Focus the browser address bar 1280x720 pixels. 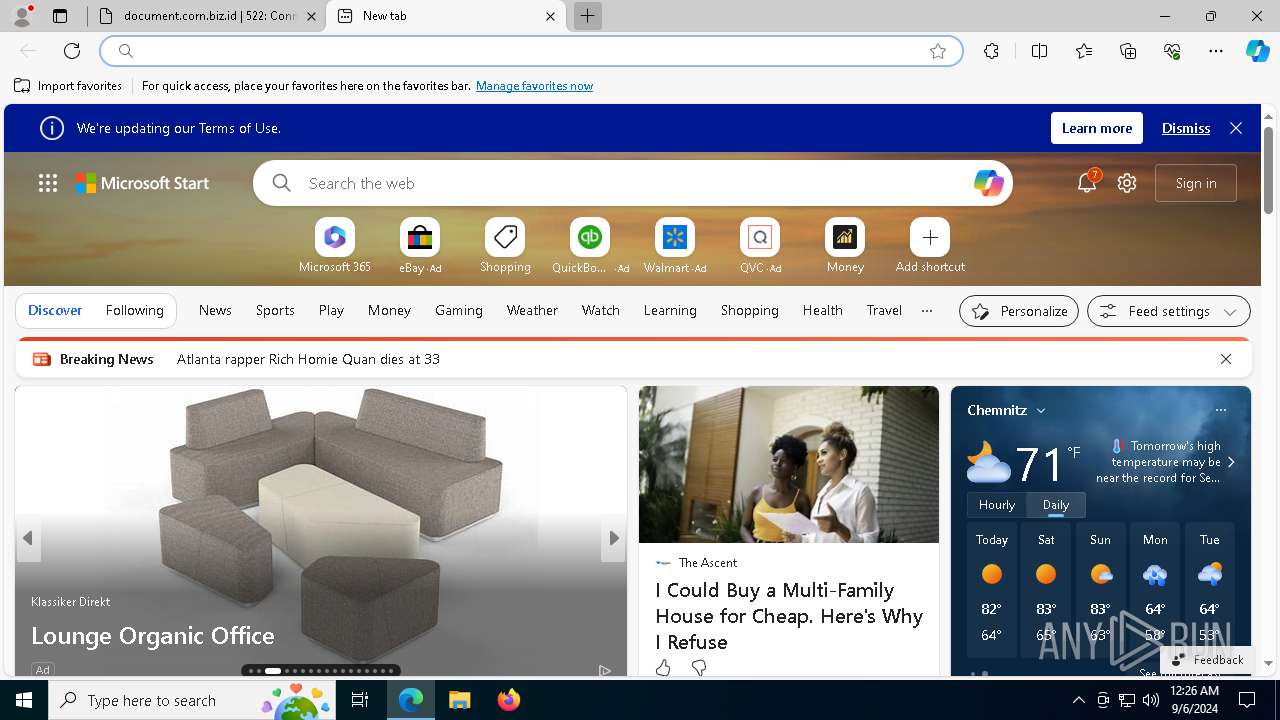click(x=530, y=51)
